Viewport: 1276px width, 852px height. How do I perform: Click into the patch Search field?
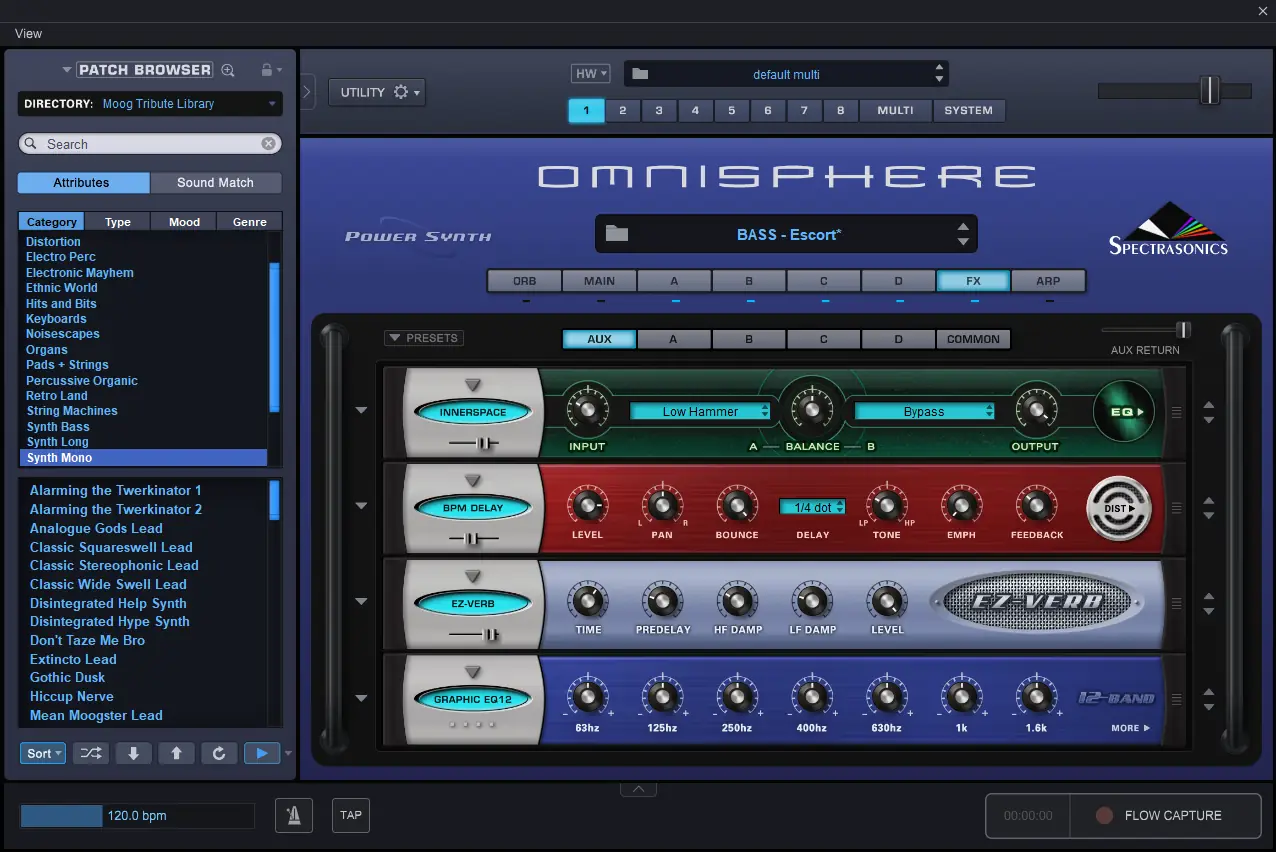pyautogui.click(x=150, y=144)
